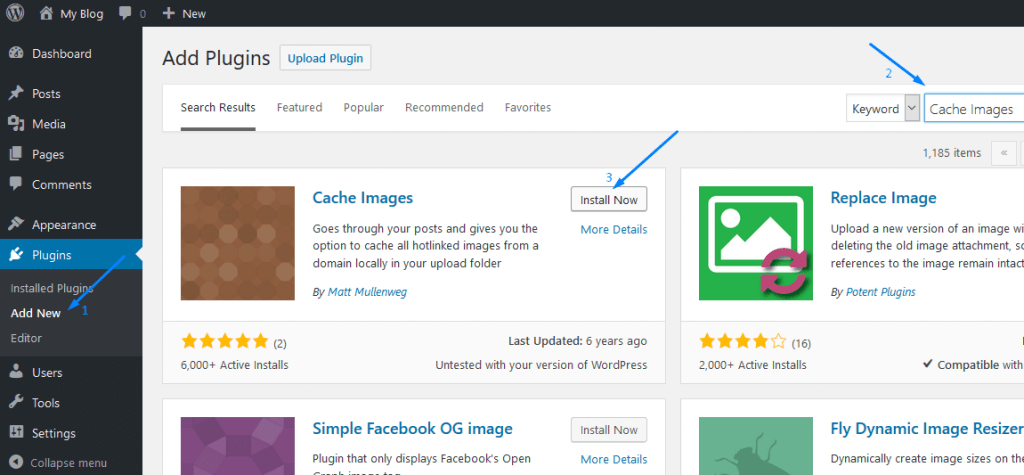
Task: Click the '1,185 items' count text
Action: point(952,153)
